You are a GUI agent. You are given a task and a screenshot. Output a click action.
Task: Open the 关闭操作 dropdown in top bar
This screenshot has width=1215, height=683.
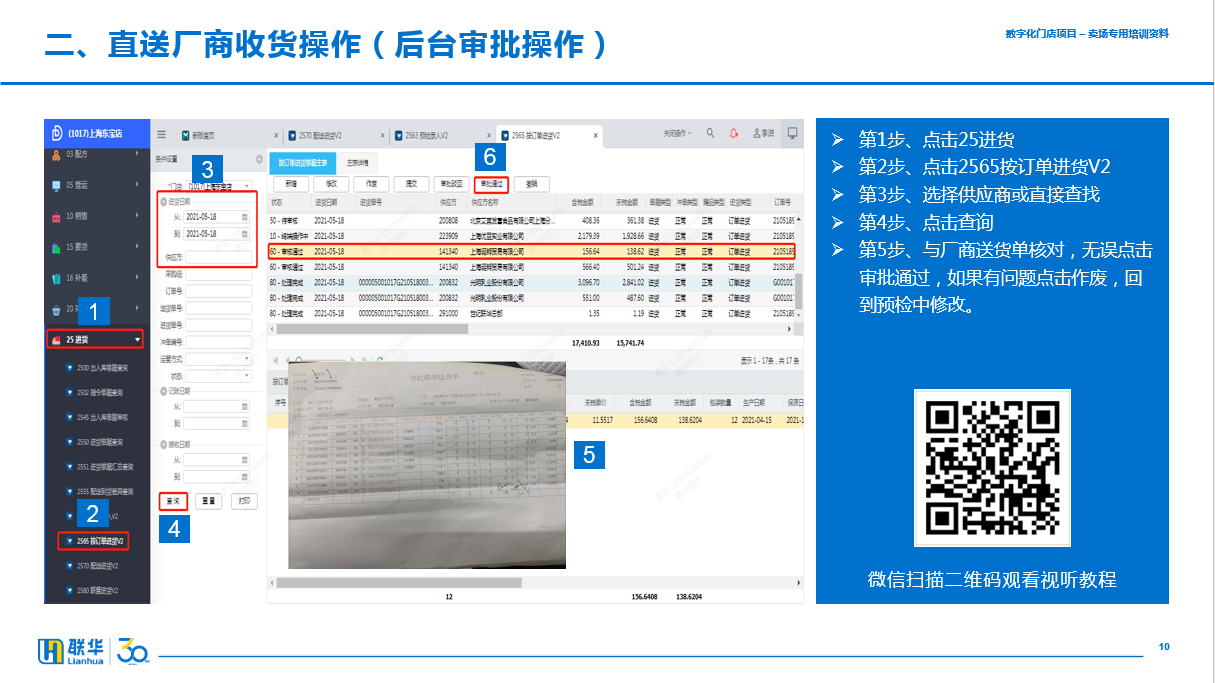678,133
